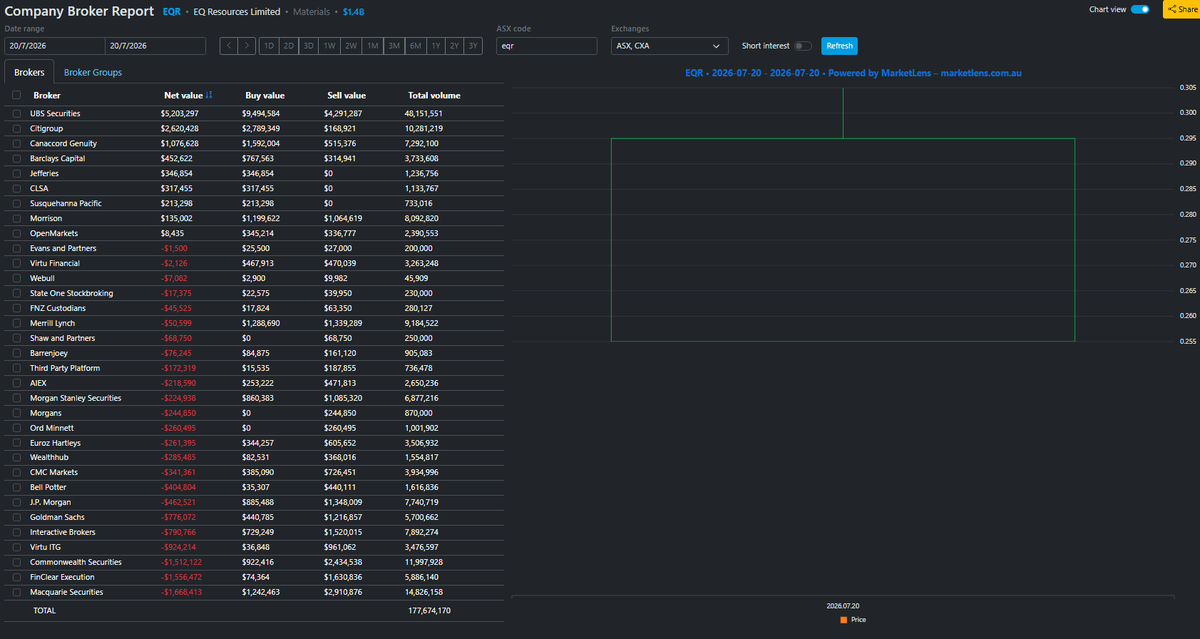Select the Barrenjoey broker name
Image resolution: width=1200 pixels, height=639 pixels.
pos(49,353)
